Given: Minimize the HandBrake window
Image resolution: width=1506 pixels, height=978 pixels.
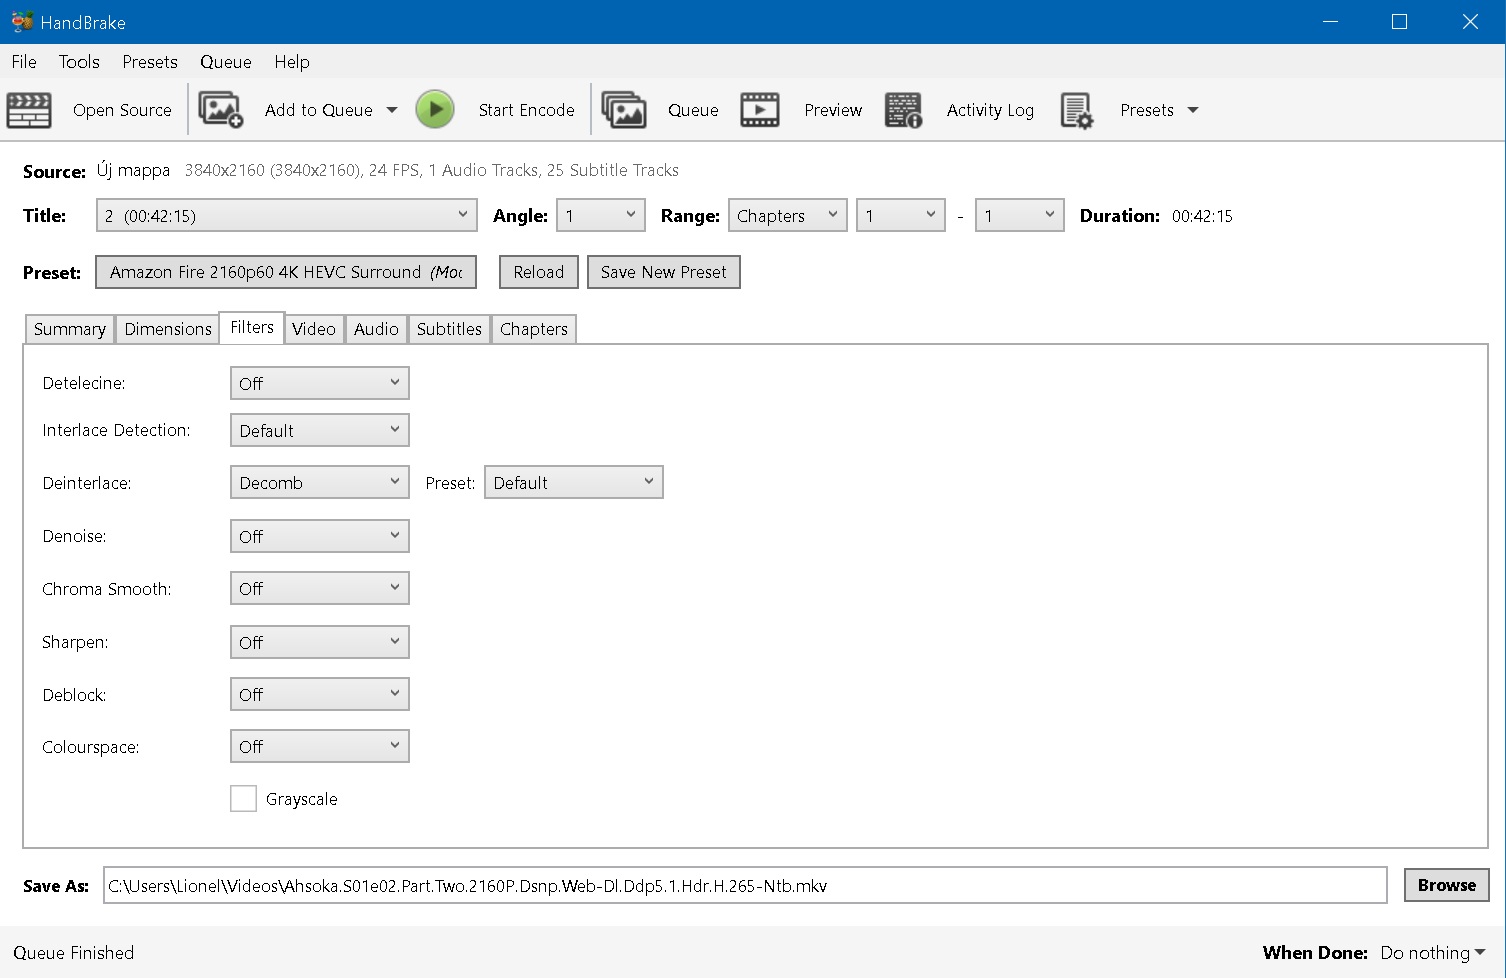Looking at the screenshot, I should click(1330, 21).
